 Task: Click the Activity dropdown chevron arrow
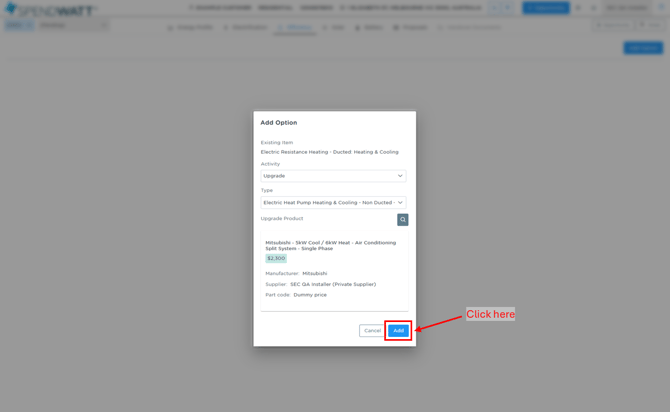[x=400, y=176]
